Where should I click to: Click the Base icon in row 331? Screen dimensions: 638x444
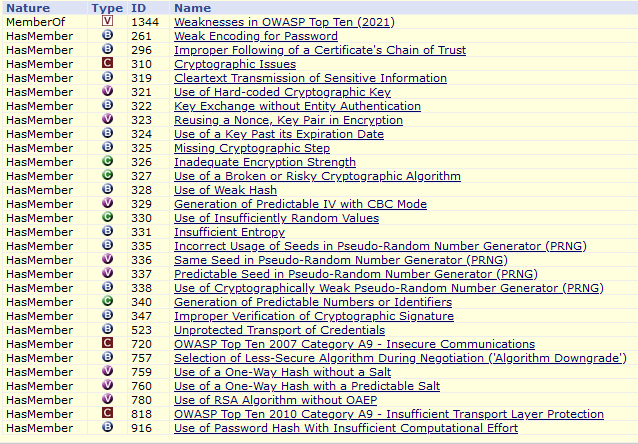(107, 231)
